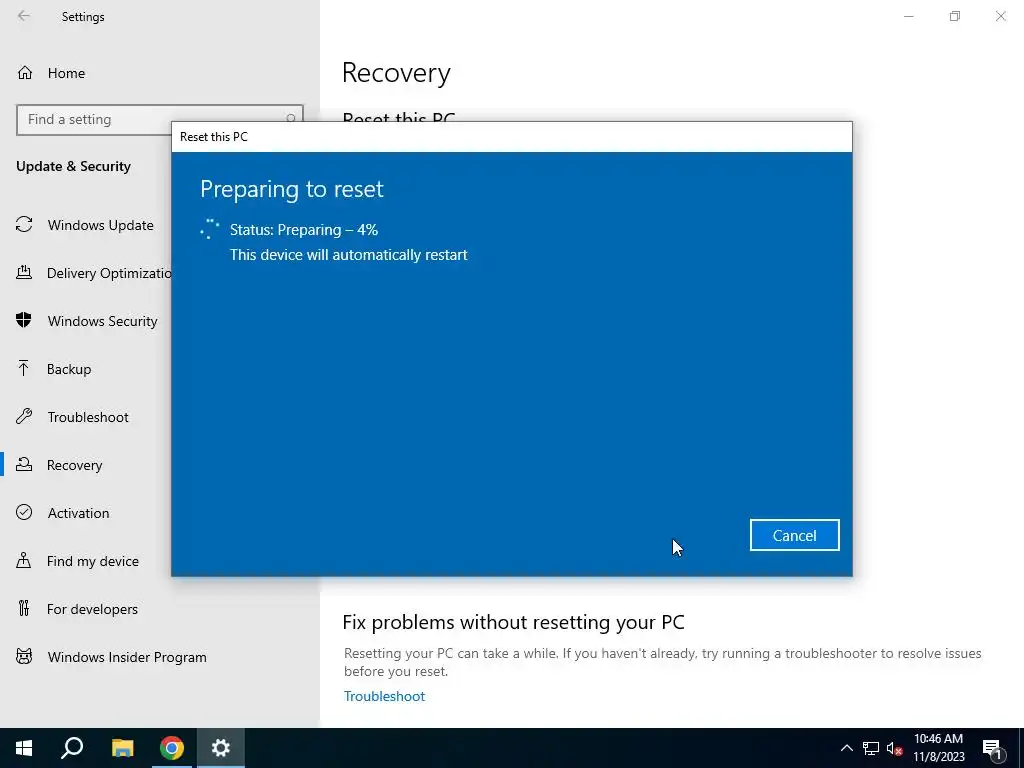Open taskbar search magnifier
Image resolution: width=1024 pixels, height=768 pixels.
tap(72, 748)
